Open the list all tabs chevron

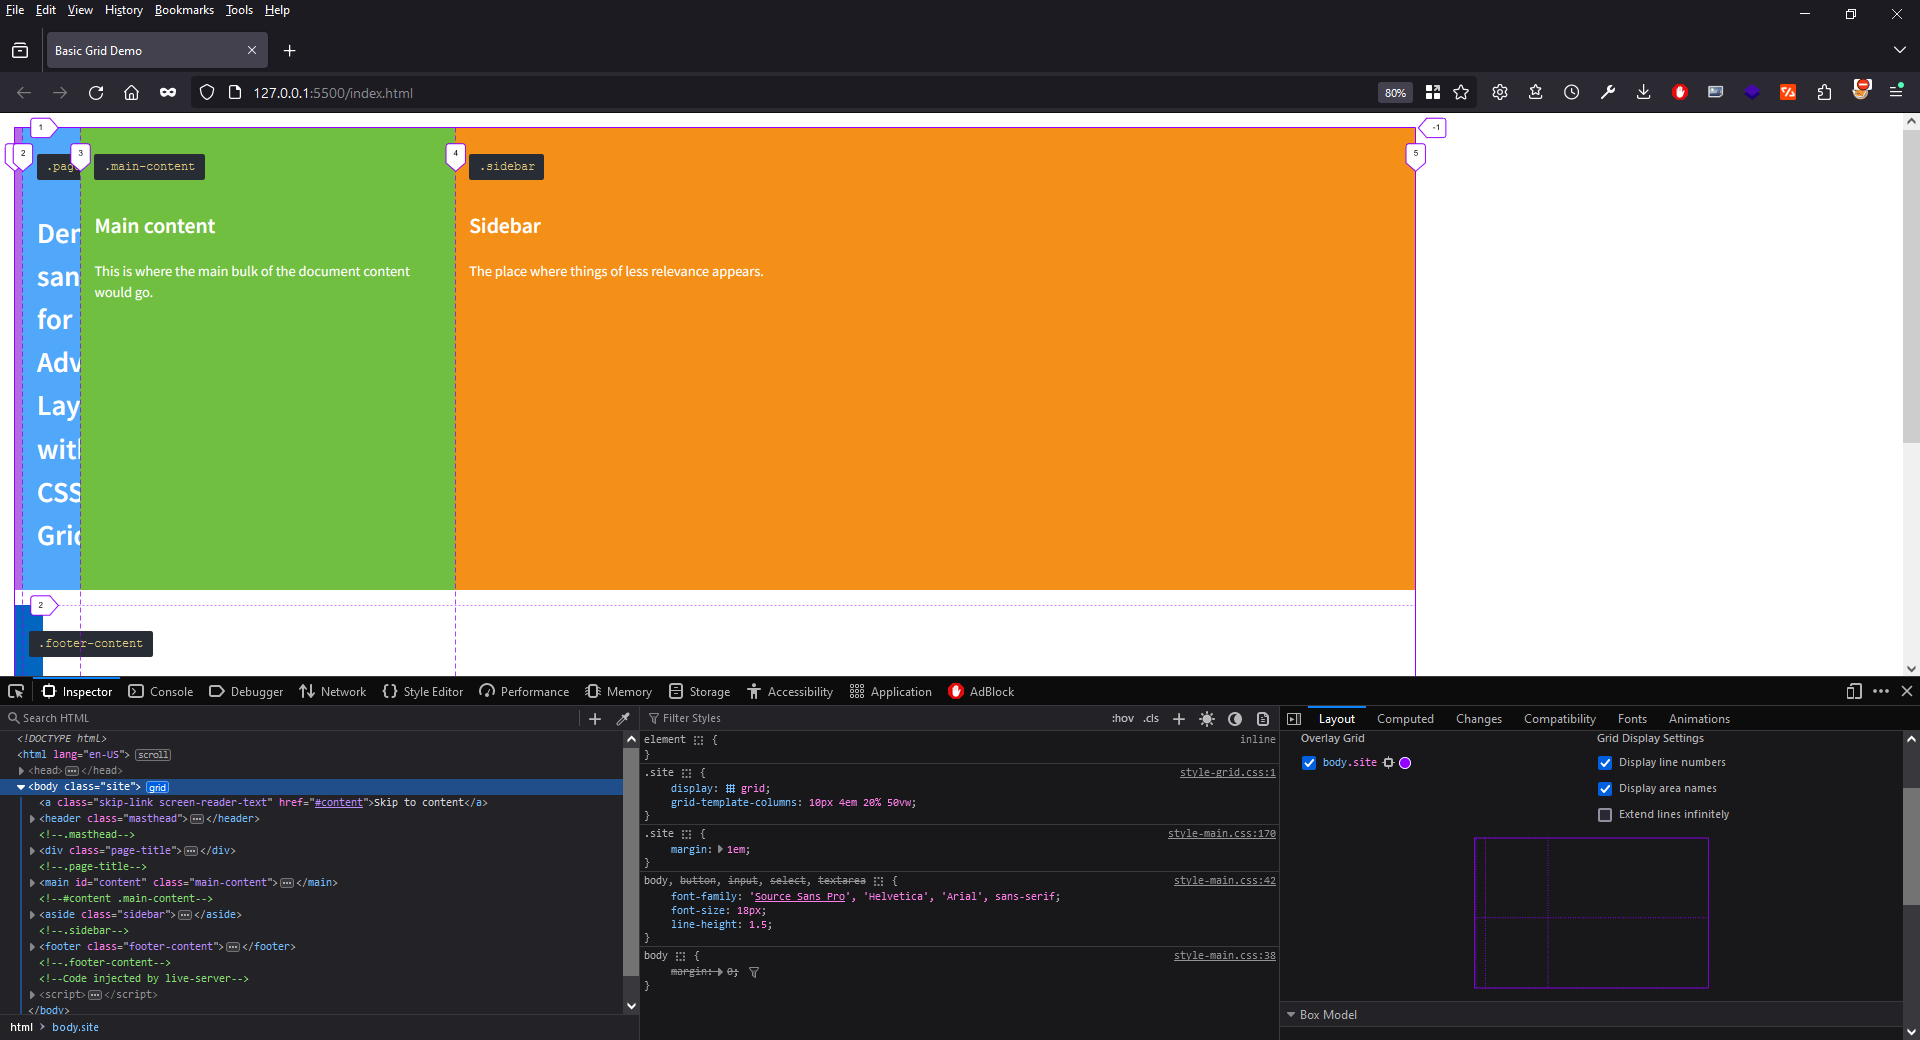pyautogui.click(x=1899, y=50)
